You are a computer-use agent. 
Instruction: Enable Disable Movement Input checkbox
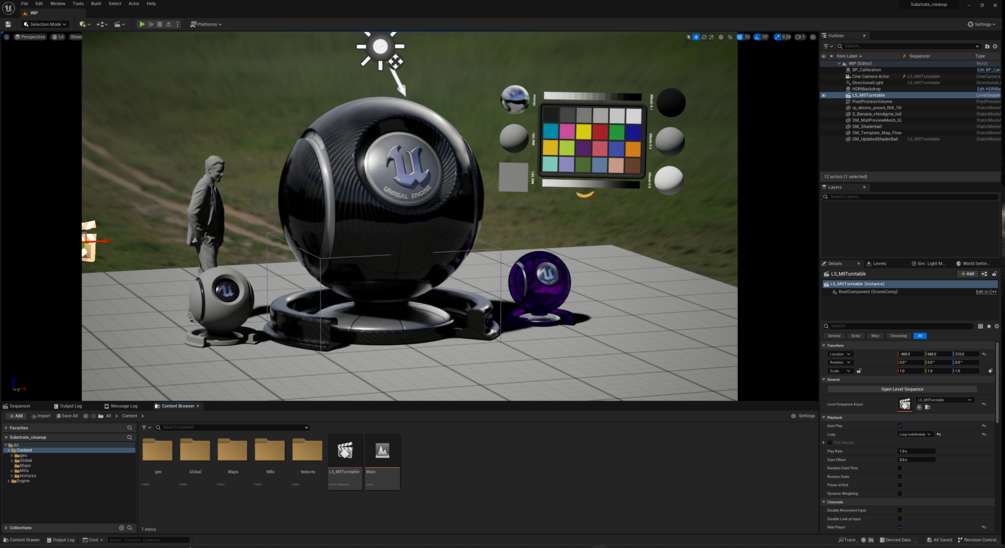[x=900, y=510]
